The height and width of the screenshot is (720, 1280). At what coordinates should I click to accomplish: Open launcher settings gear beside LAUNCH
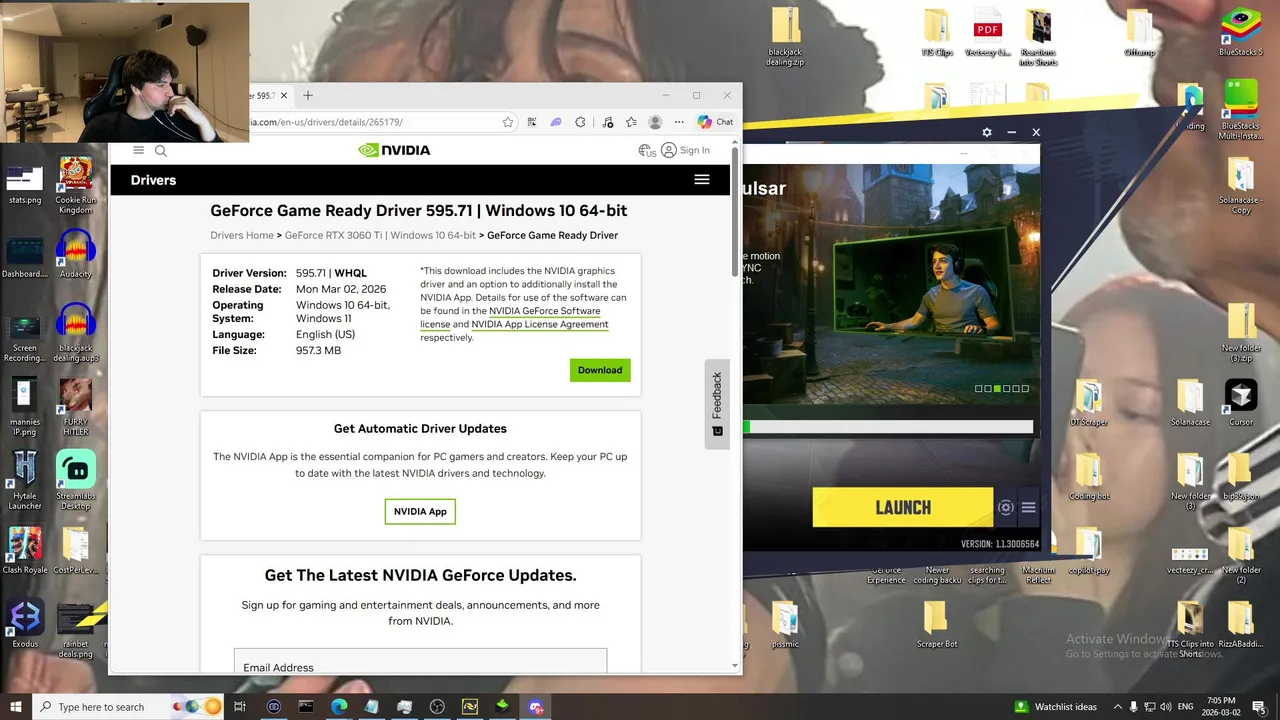coord(1006,508)
